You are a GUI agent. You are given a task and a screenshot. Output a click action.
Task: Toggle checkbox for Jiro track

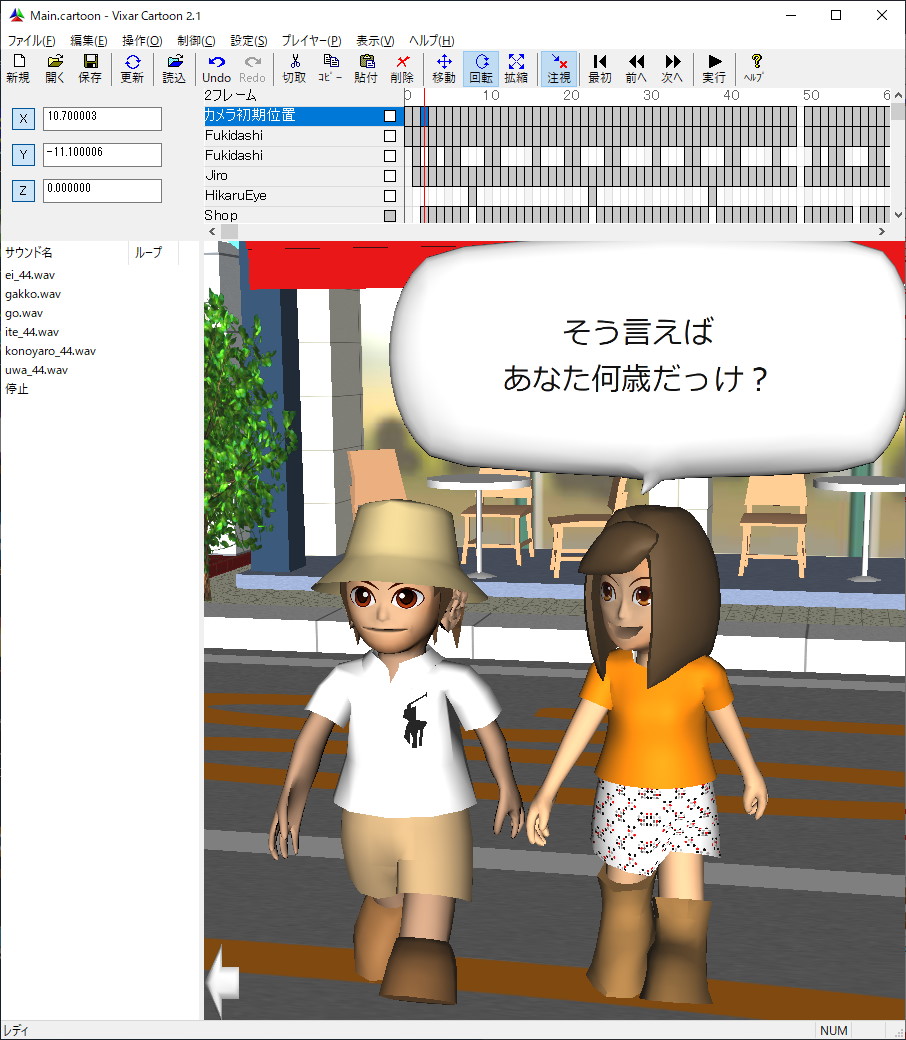tap(390, 176)
